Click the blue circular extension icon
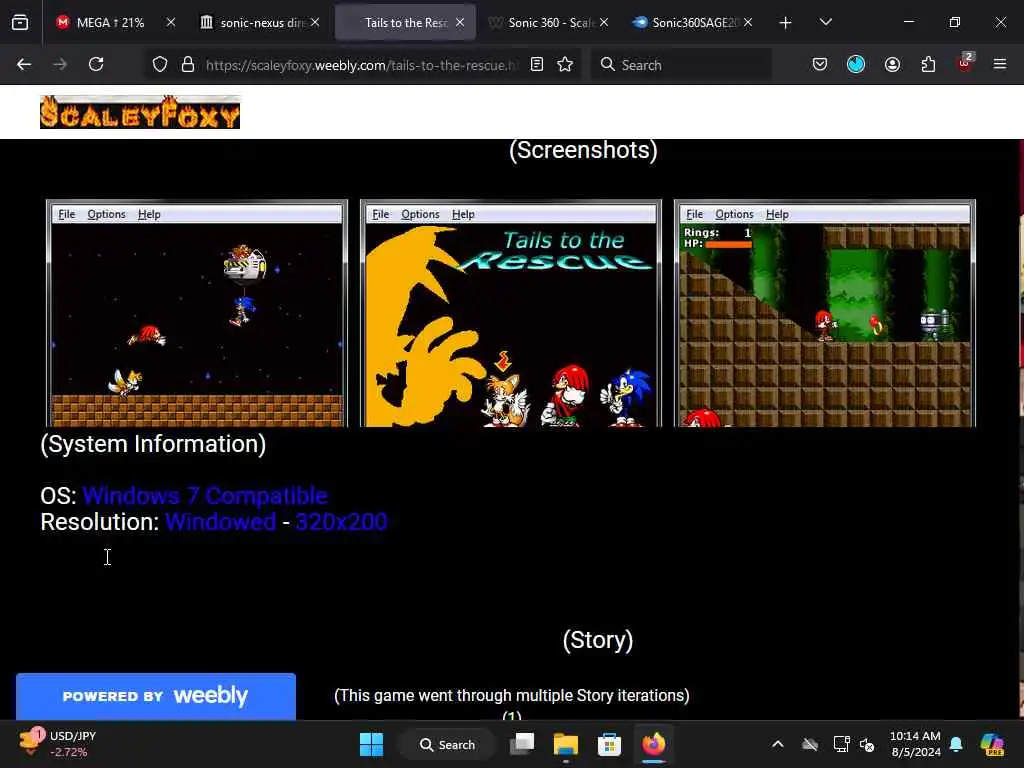 856,65
